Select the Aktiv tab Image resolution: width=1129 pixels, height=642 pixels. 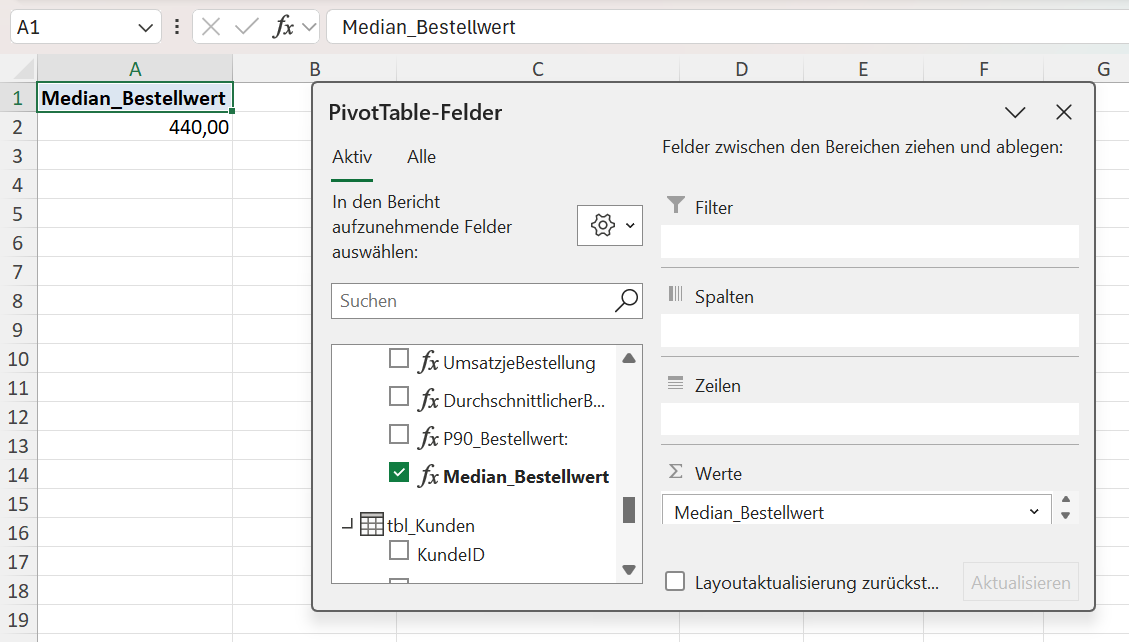tap(352, 157)
